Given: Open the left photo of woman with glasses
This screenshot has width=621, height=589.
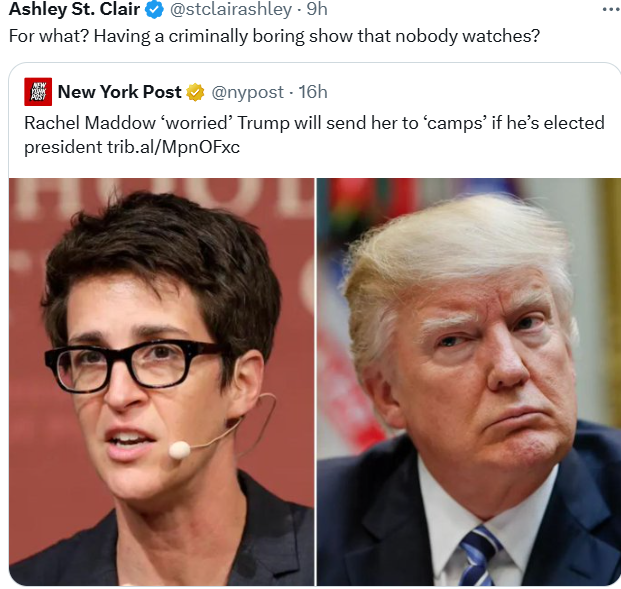Looking at the screenshot, I should (162, 382).
